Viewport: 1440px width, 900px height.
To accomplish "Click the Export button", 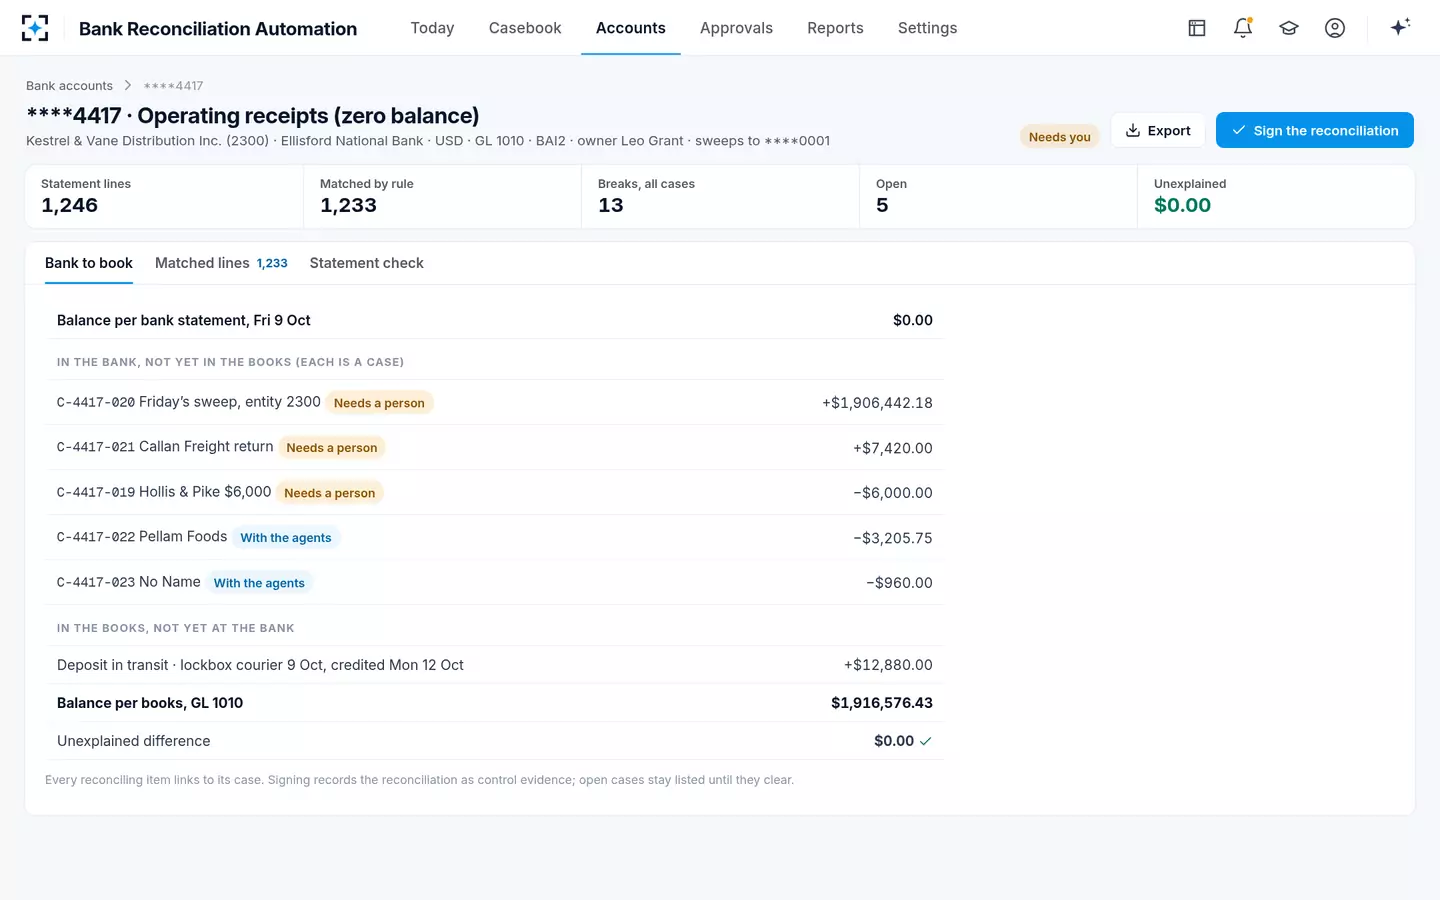I will [1158, 130].
